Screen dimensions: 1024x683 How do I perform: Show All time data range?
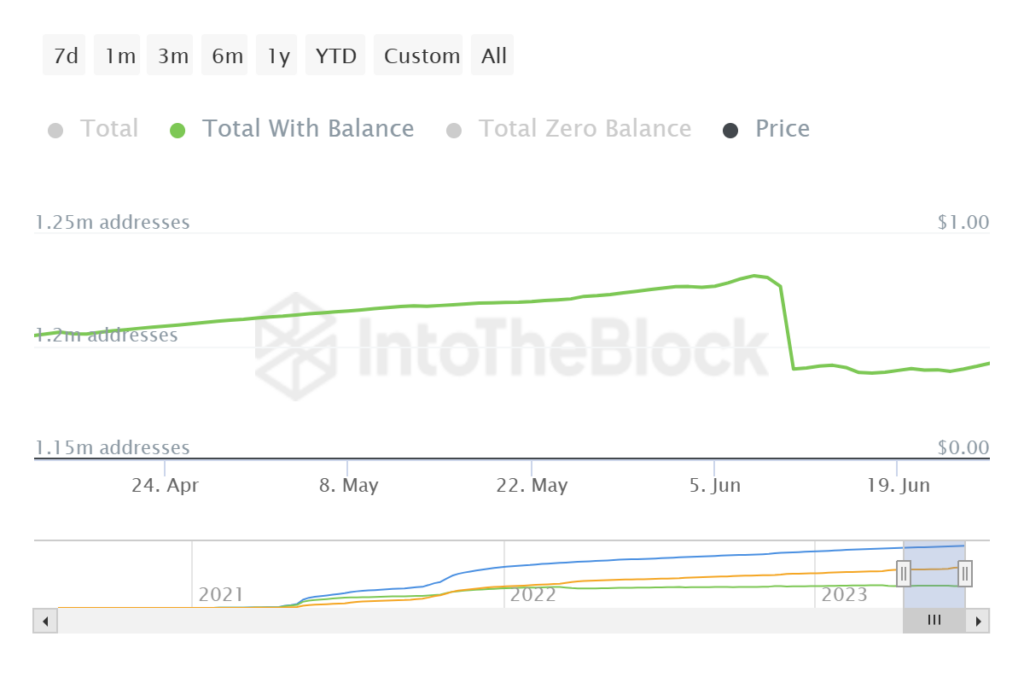(x=494, y=56)
